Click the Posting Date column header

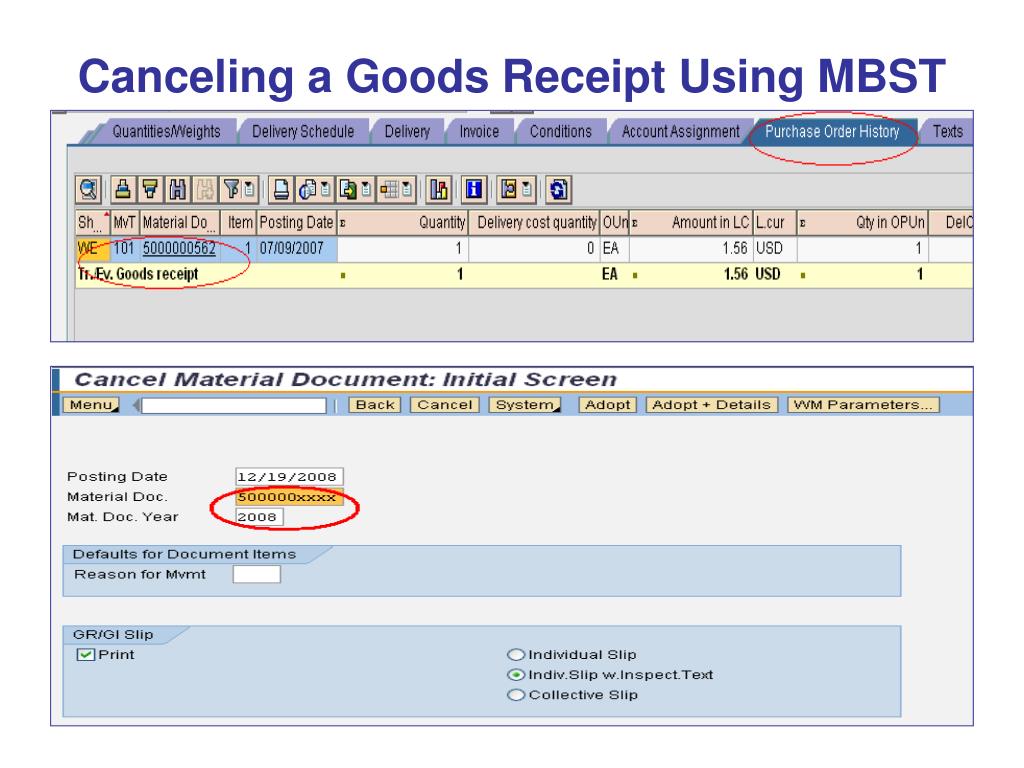coord(296,223)
